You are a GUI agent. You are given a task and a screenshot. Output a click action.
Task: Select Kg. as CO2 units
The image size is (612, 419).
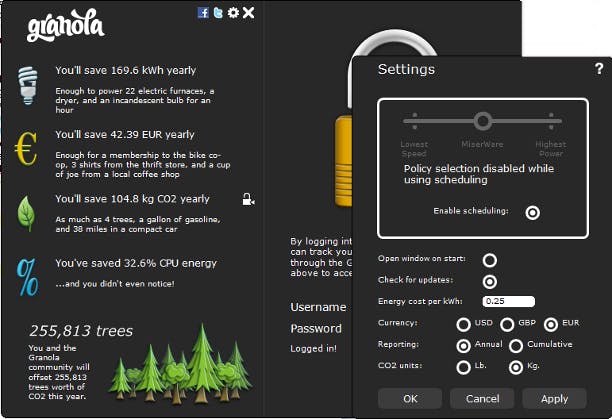point(516,367)
